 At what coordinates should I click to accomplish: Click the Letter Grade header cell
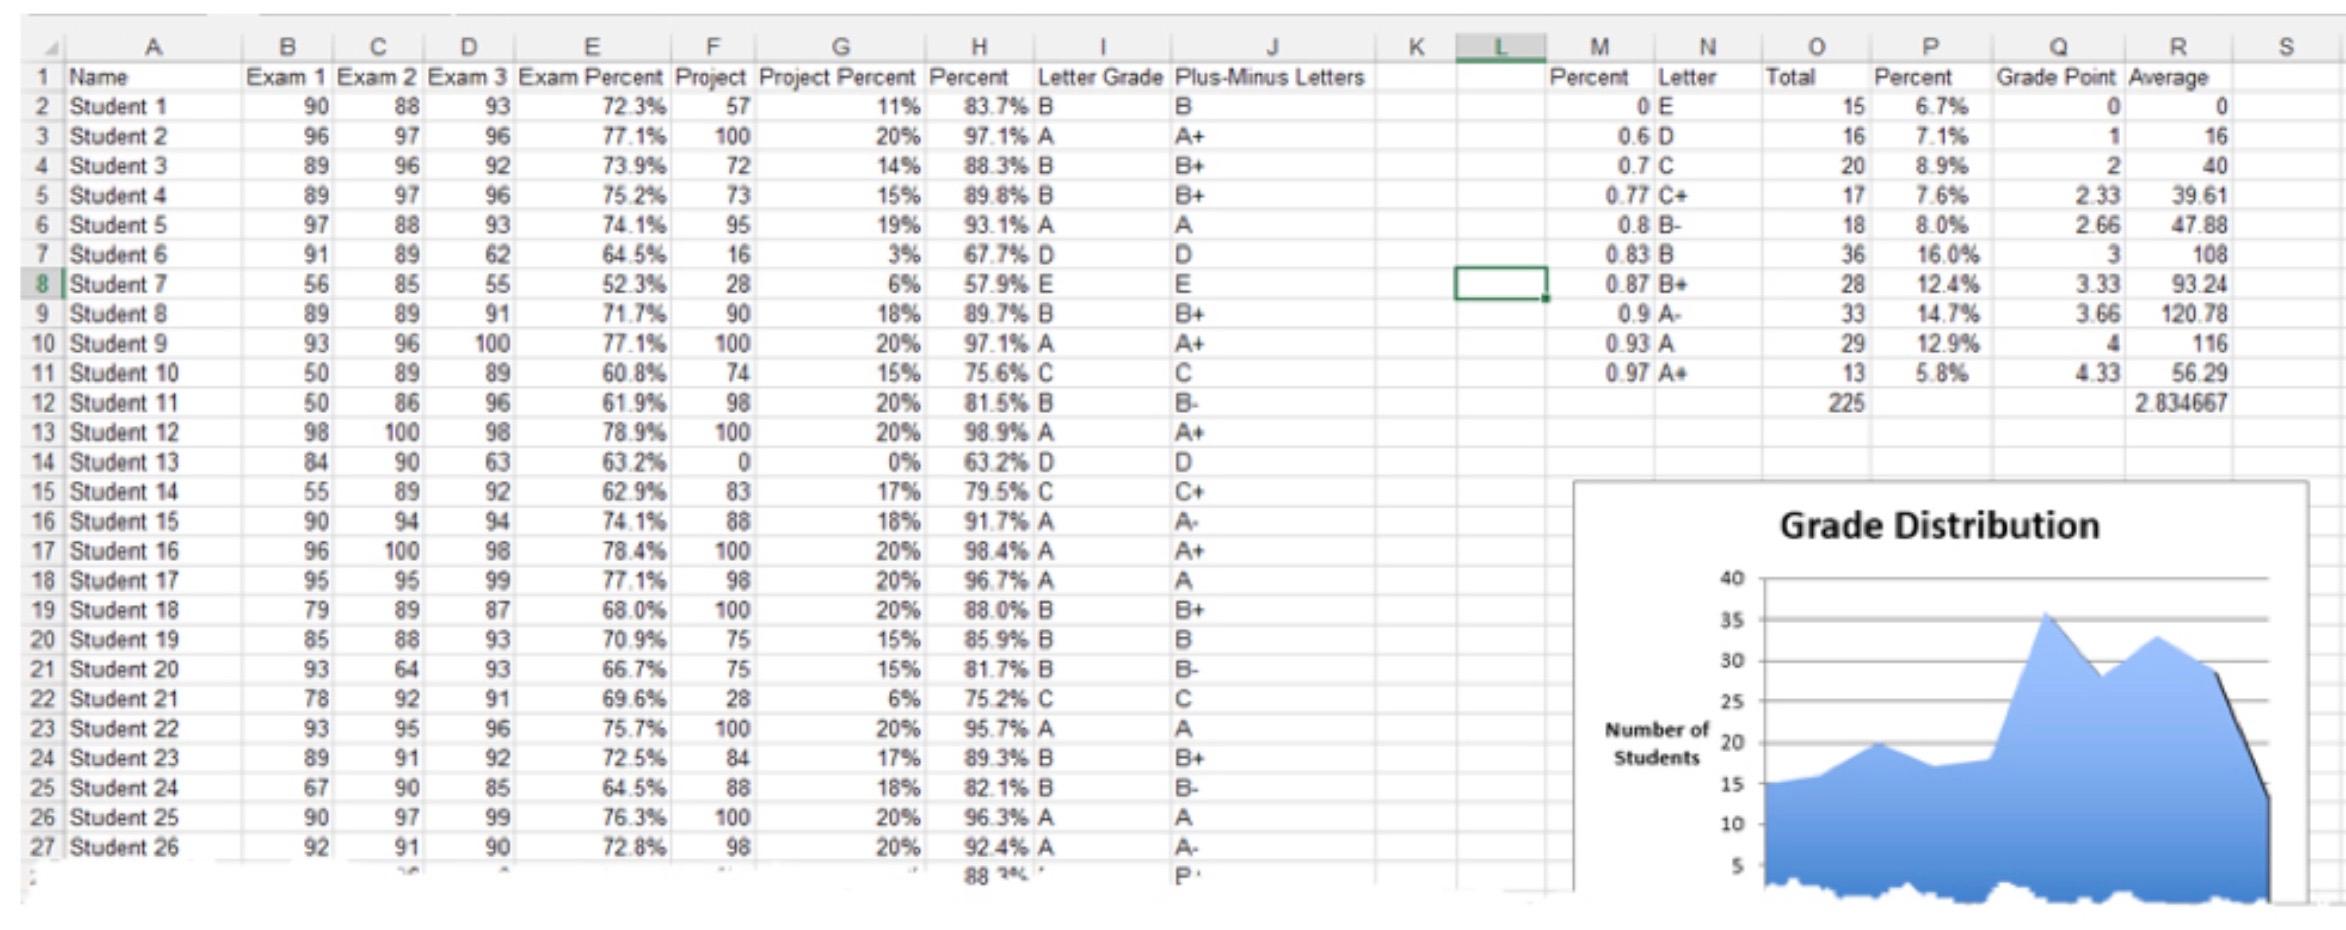pyautogui.click(x=1101, y=77)
